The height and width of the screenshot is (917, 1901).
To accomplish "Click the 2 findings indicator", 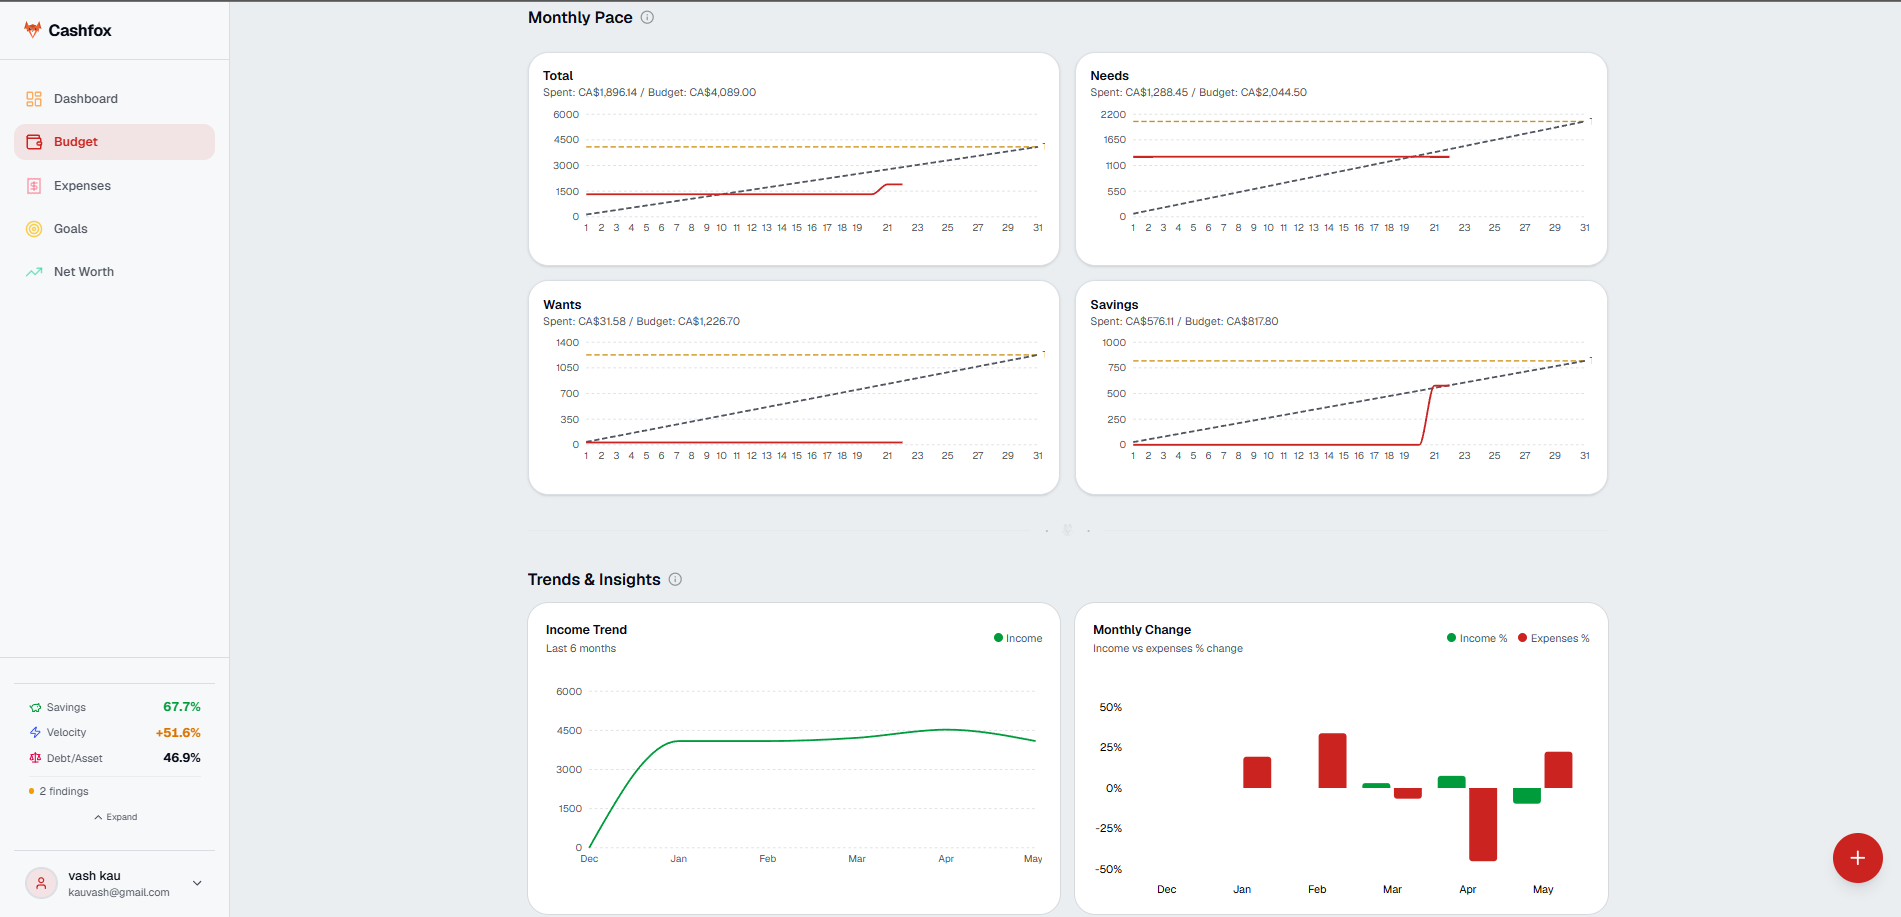I will click(59, 791).
